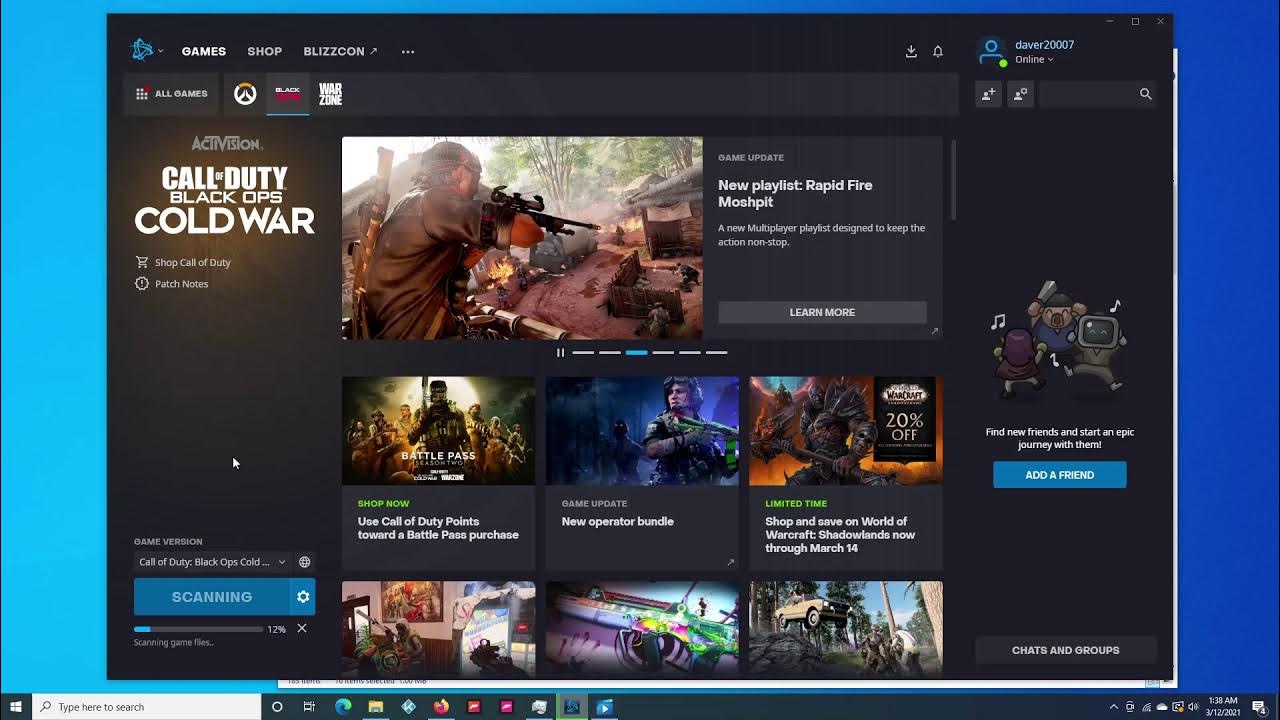Open the New operator bundle card

point(642,473)
